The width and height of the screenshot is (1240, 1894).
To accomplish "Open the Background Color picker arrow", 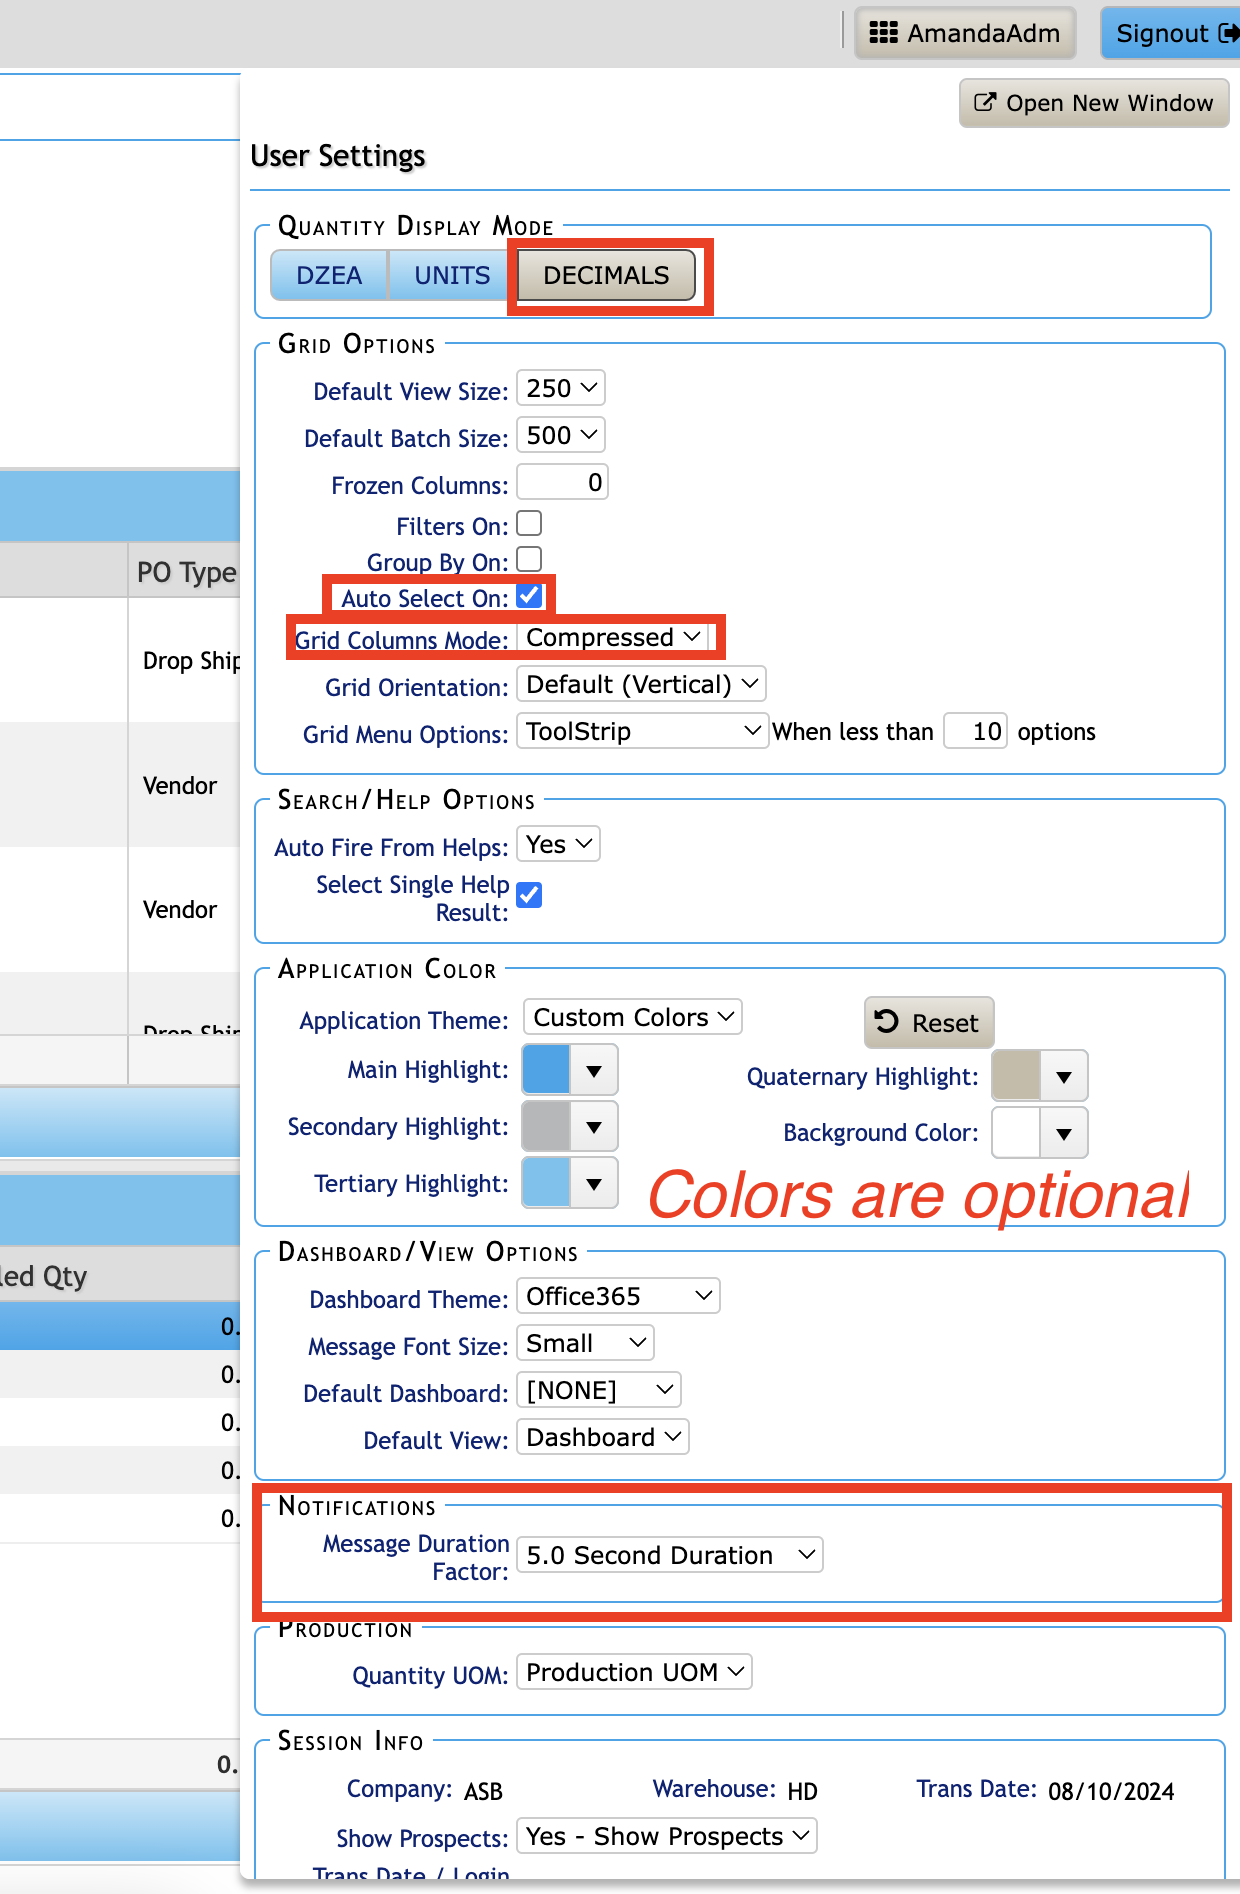I will pyautogui.click(x=1064, y=1133).
